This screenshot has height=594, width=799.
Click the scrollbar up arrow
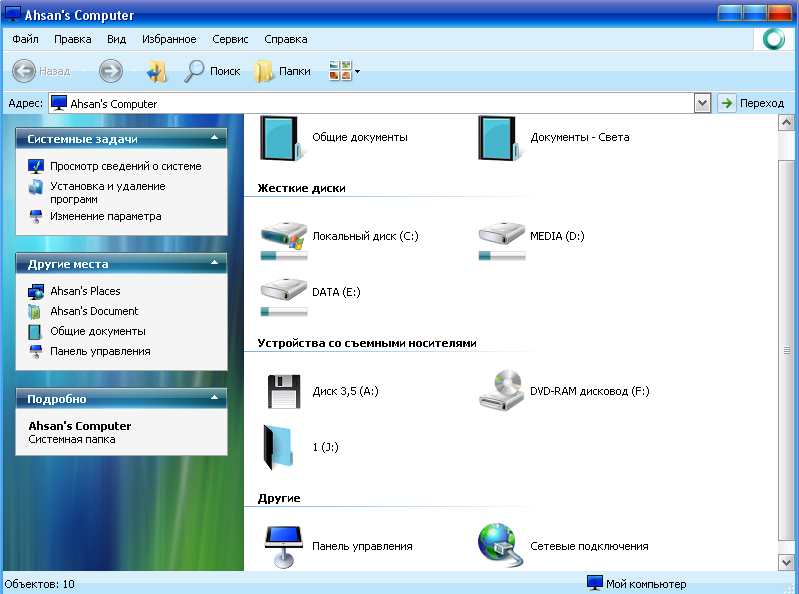click(x=786, y=123)
